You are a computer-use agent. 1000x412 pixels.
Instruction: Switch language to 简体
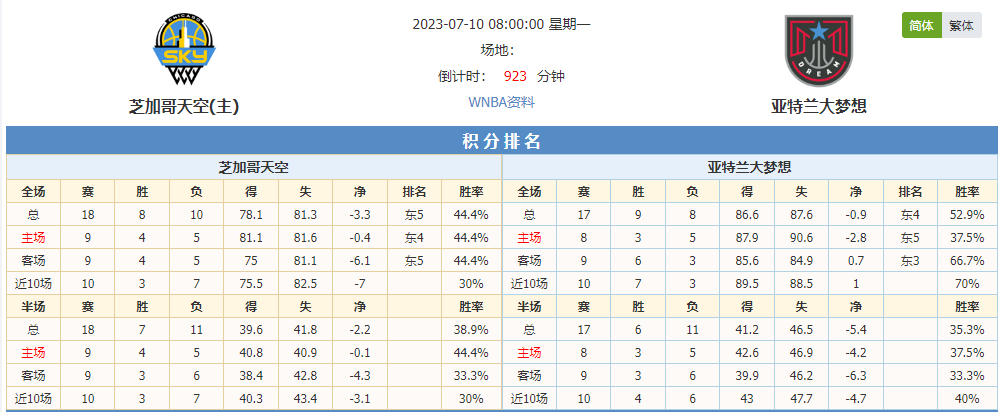(x=922, y=26)
